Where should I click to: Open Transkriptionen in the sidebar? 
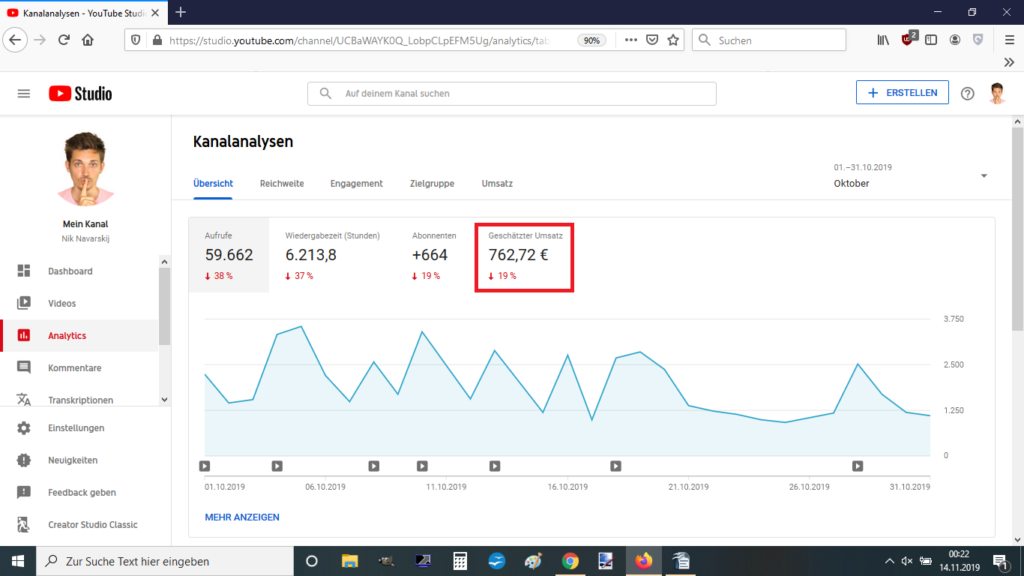80,400
